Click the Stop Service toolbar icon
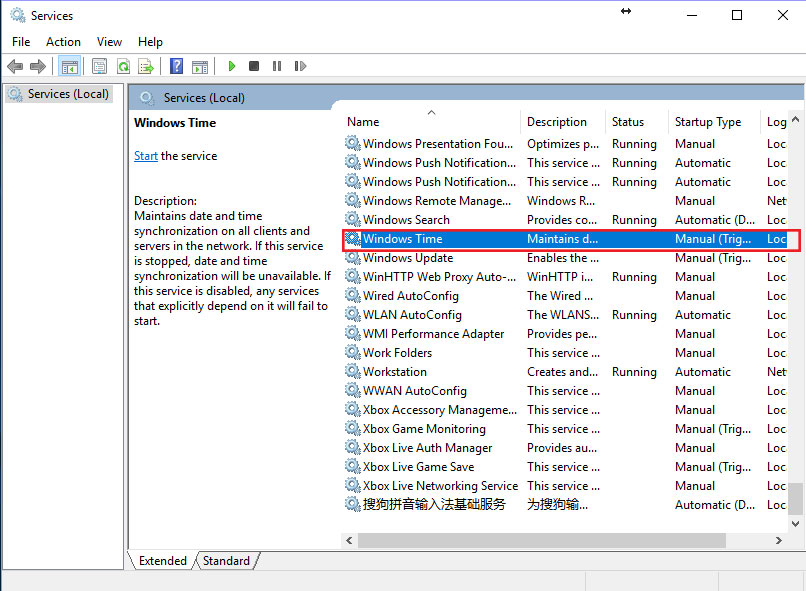 point(254,66)
